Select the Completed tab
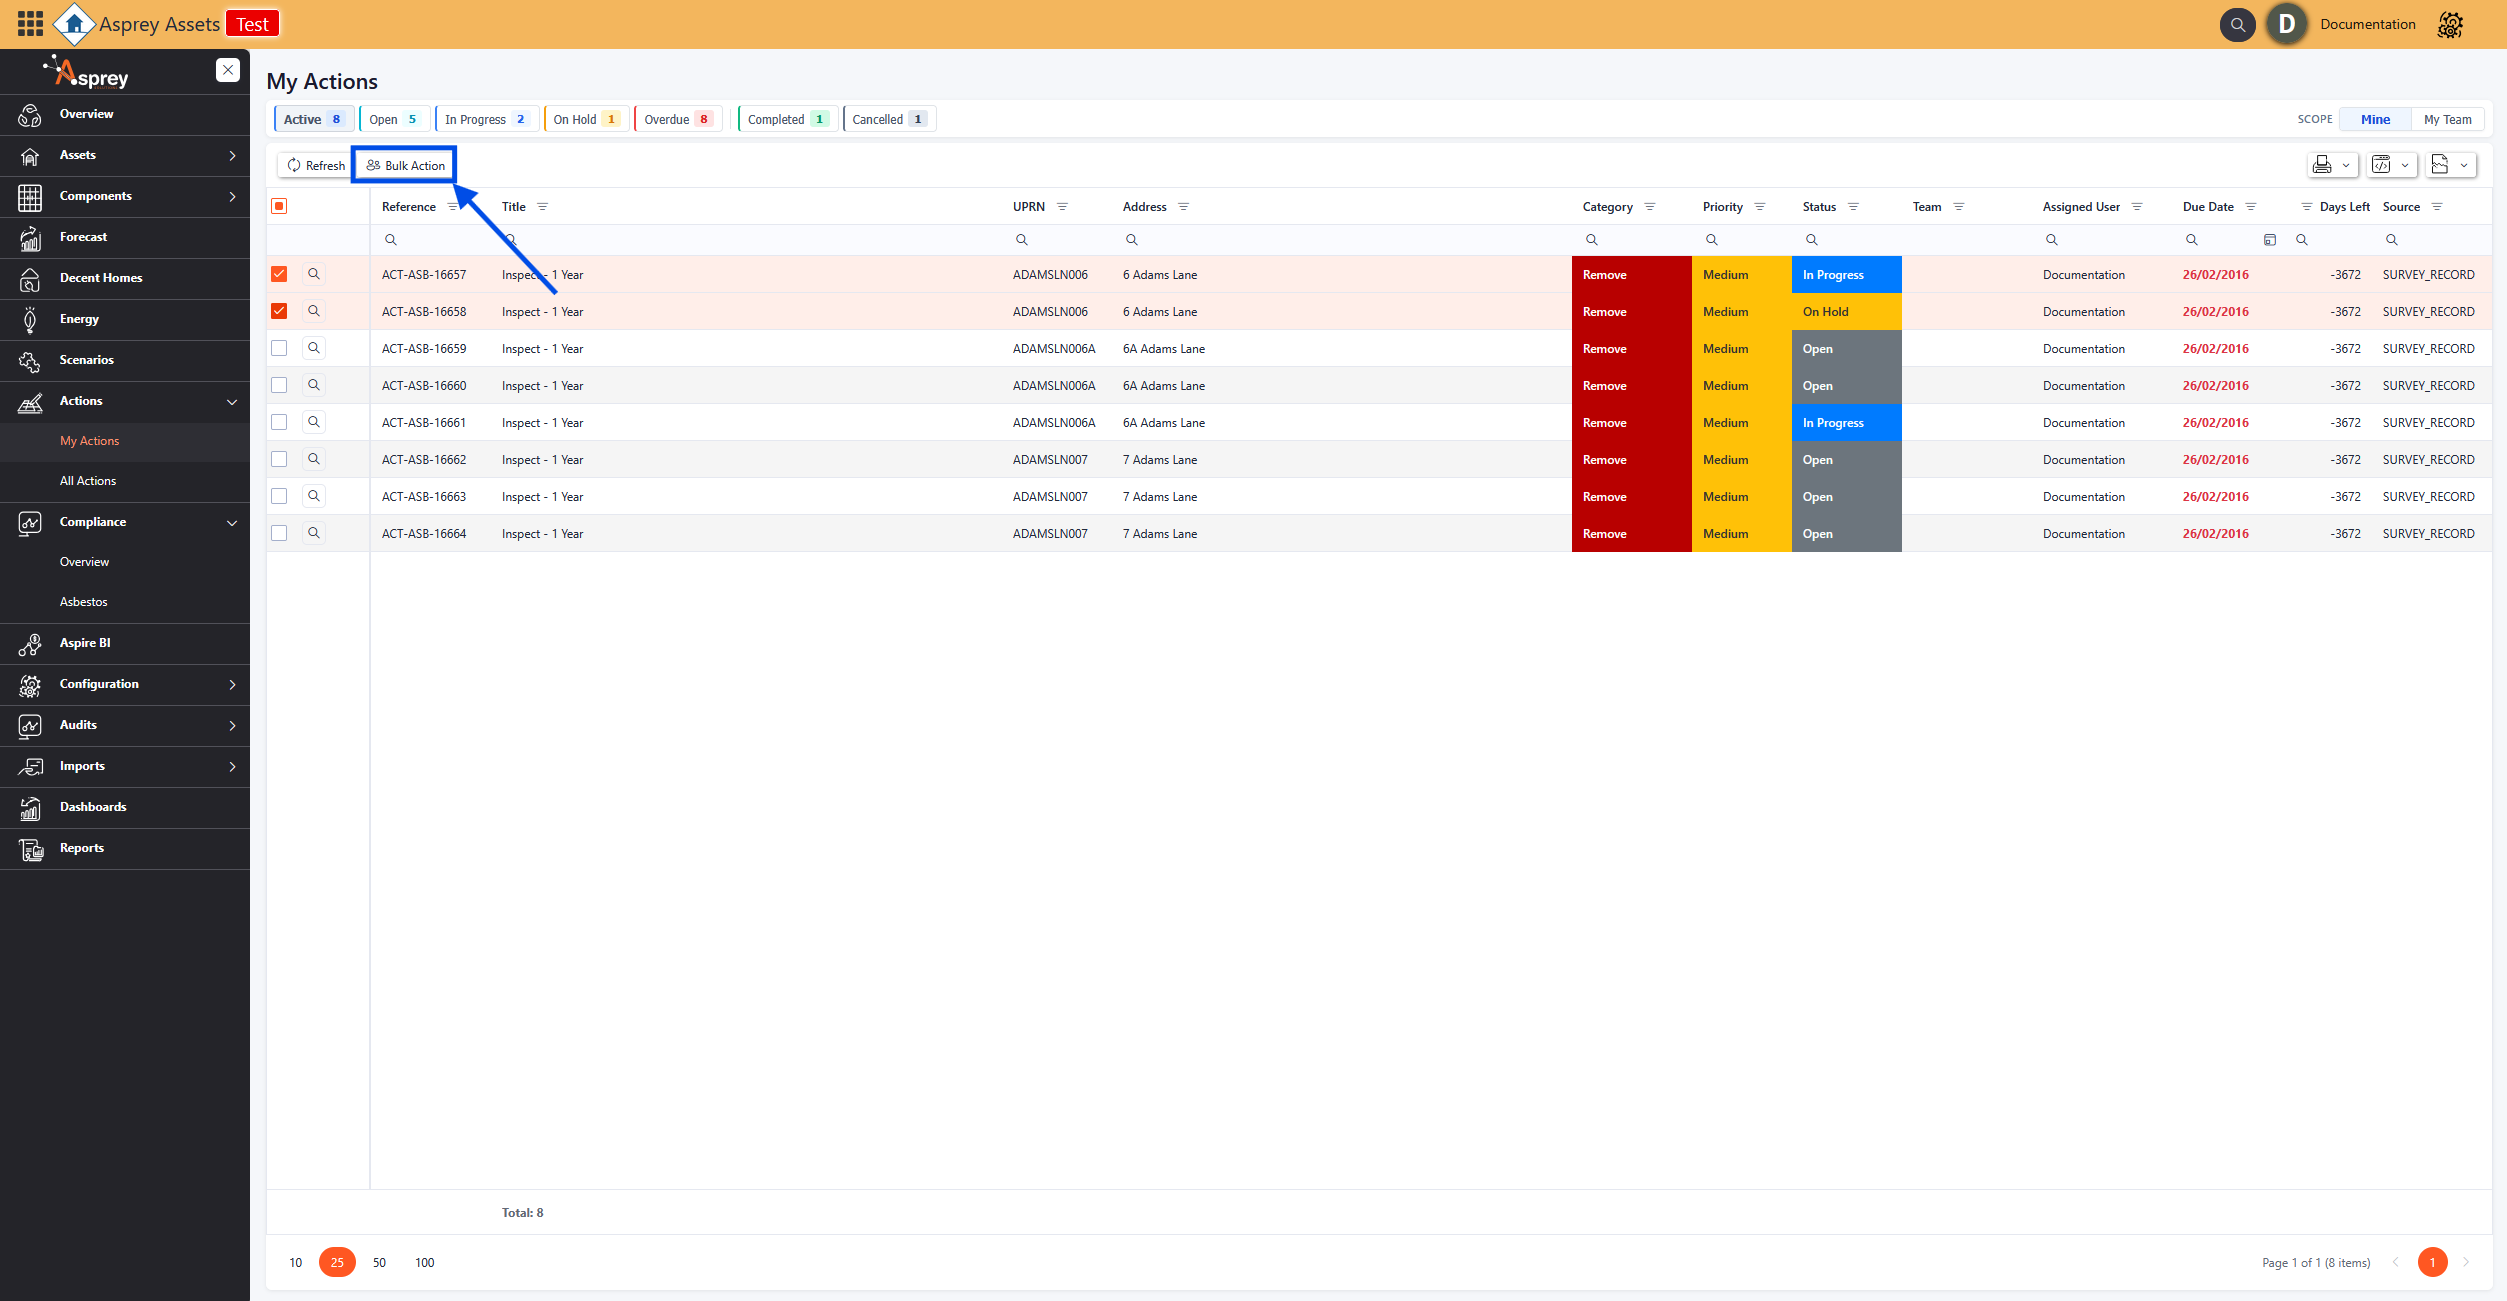This screenshot has width=2507, height=1301. 786,119
